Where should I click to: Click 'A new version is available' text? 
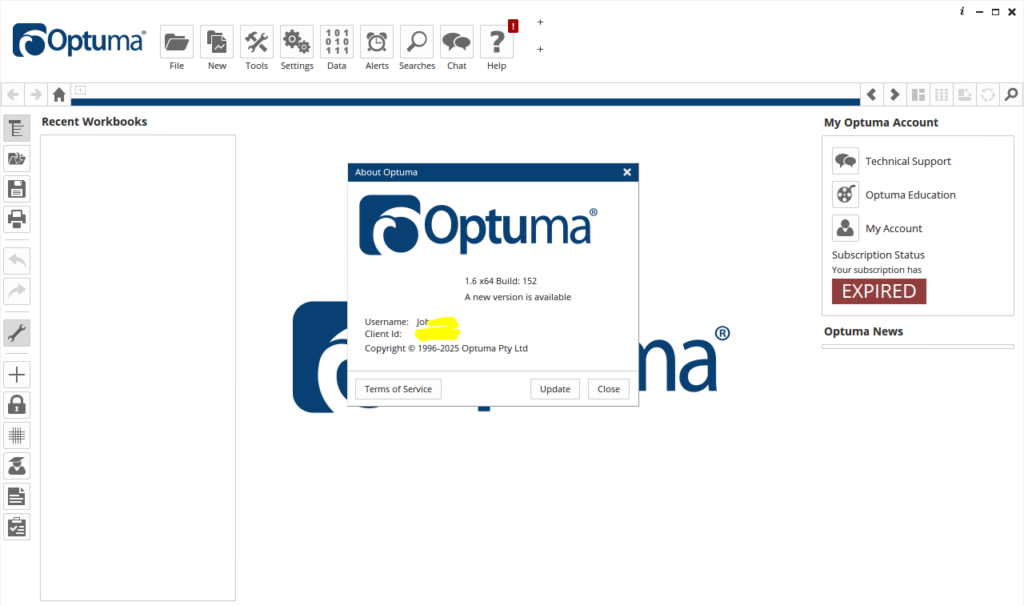518,297
